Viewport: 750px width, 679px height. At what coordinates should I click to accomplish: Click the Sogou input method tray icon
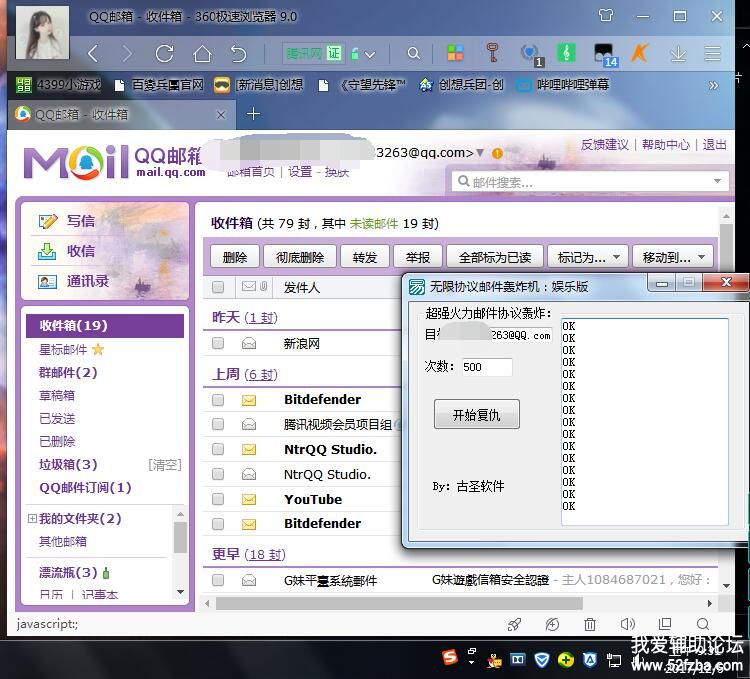(x=450, y=658)
